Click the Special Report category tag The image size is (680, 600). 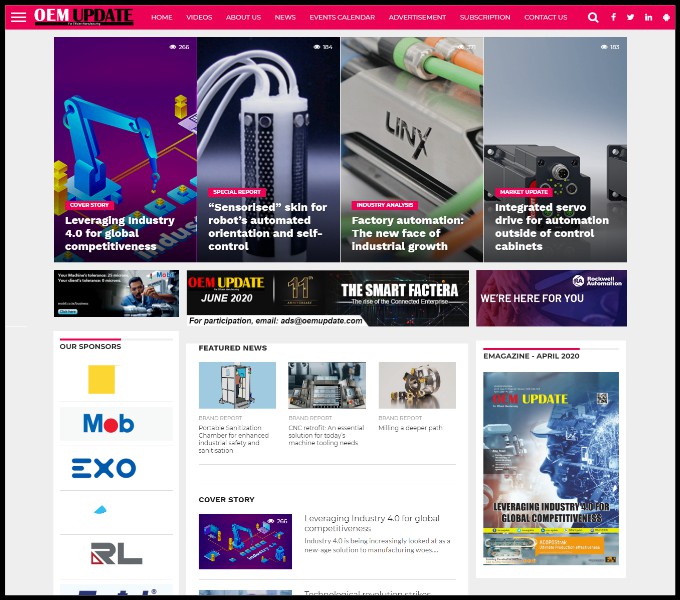(237, 192)
